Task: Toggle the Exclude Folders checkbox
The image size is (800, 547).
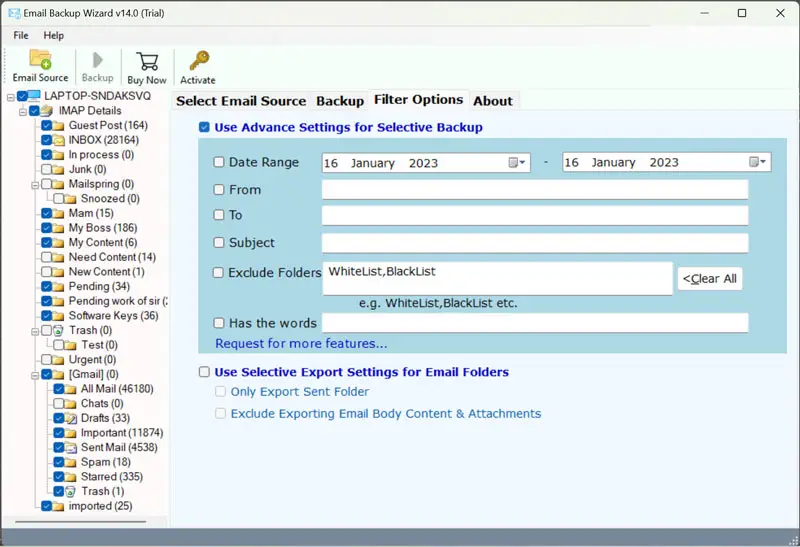Action: (x=219, y=272)
